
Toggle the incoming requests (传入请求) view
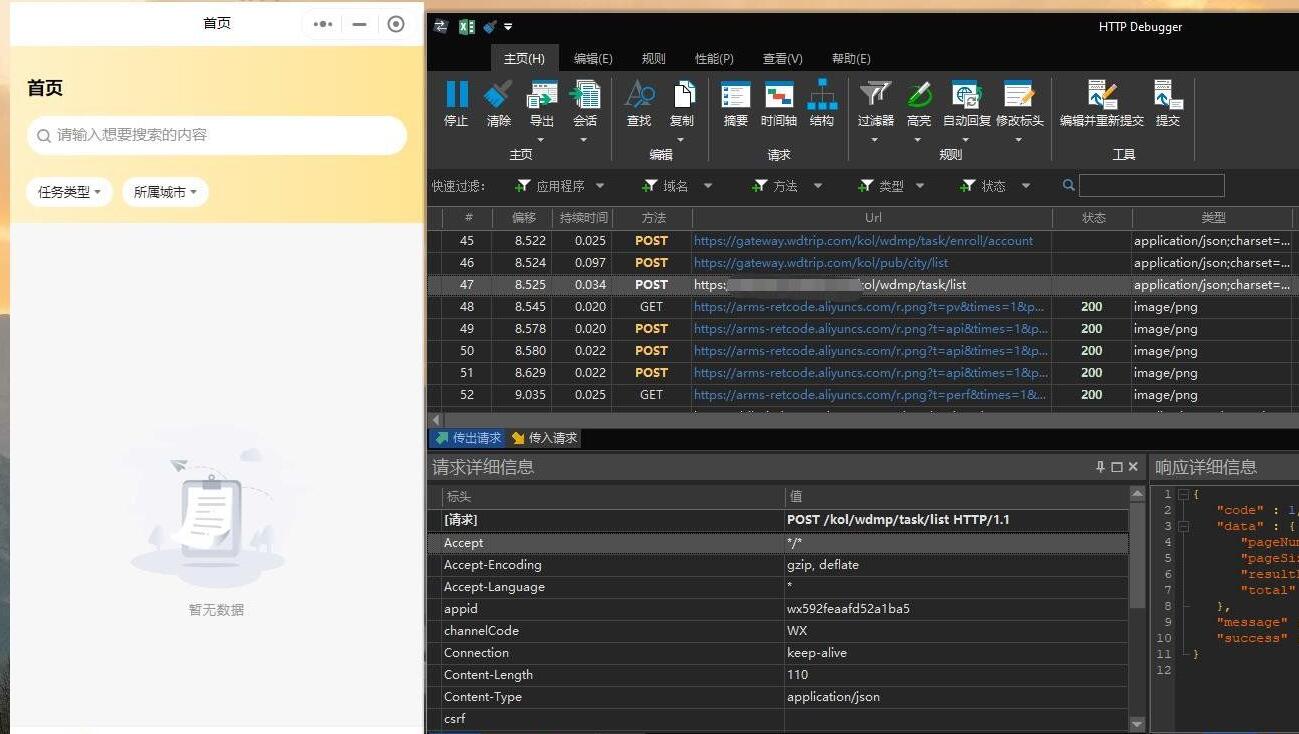click(544, 438)
